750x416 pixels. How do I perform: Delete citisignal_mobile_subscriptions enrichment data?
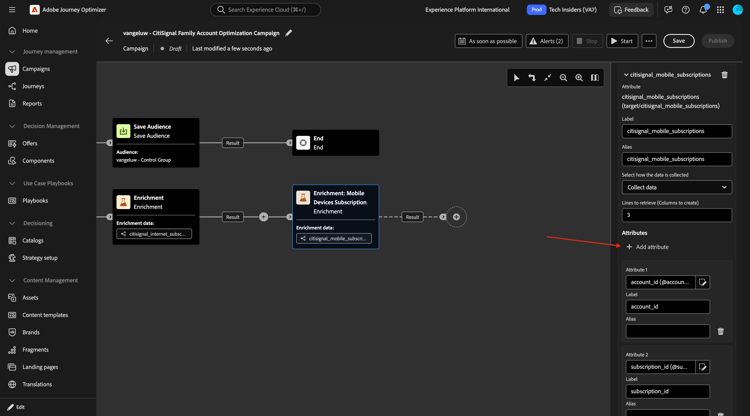point(725,75)
